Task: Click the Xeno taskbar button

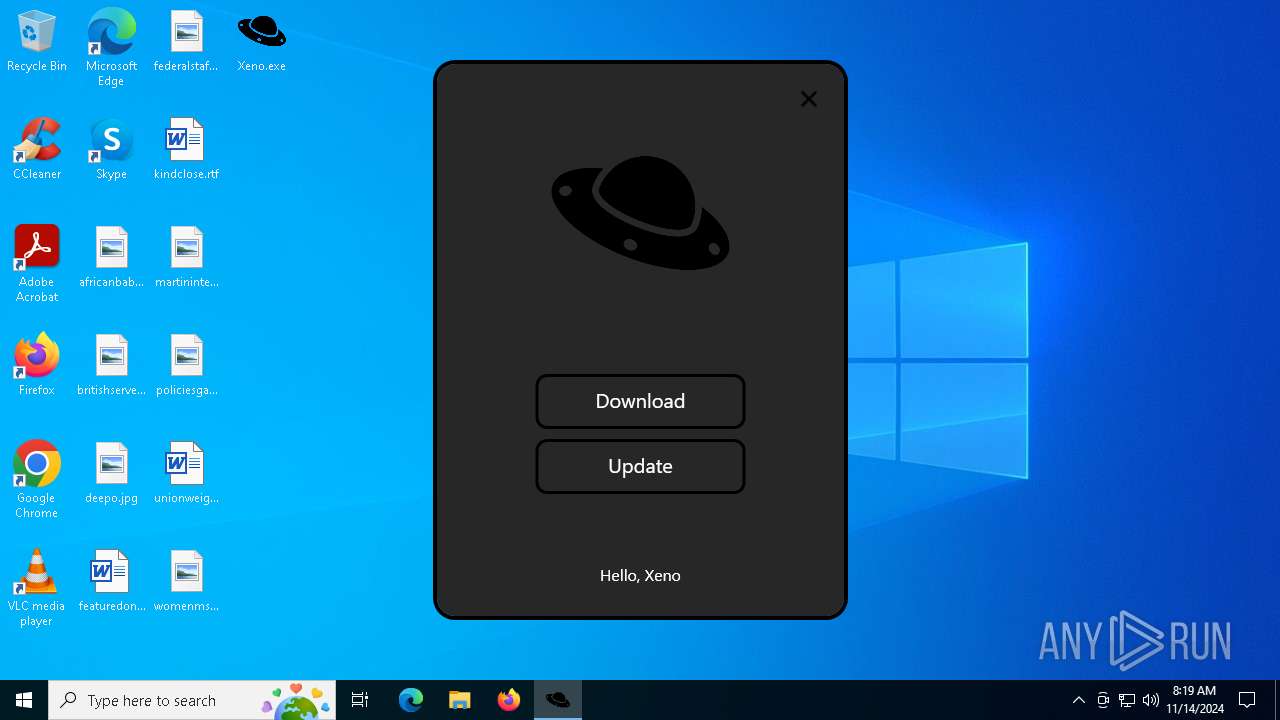Action: click(558, 700)
